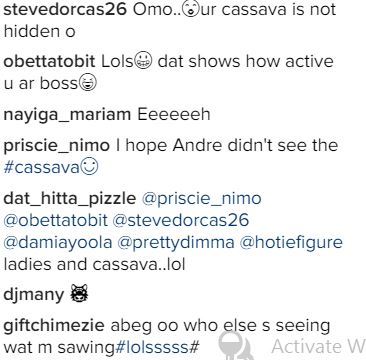Image resolution: width=366 pixels, height=360 pixels.
Task: Open dat_hitta_pizzle commenter profile
Action: tap(70, 200)
